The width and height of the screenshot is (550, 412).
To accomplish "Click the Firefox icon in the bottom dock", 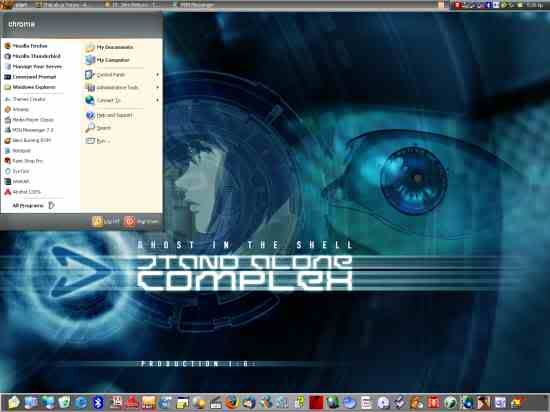I will 232,402.
